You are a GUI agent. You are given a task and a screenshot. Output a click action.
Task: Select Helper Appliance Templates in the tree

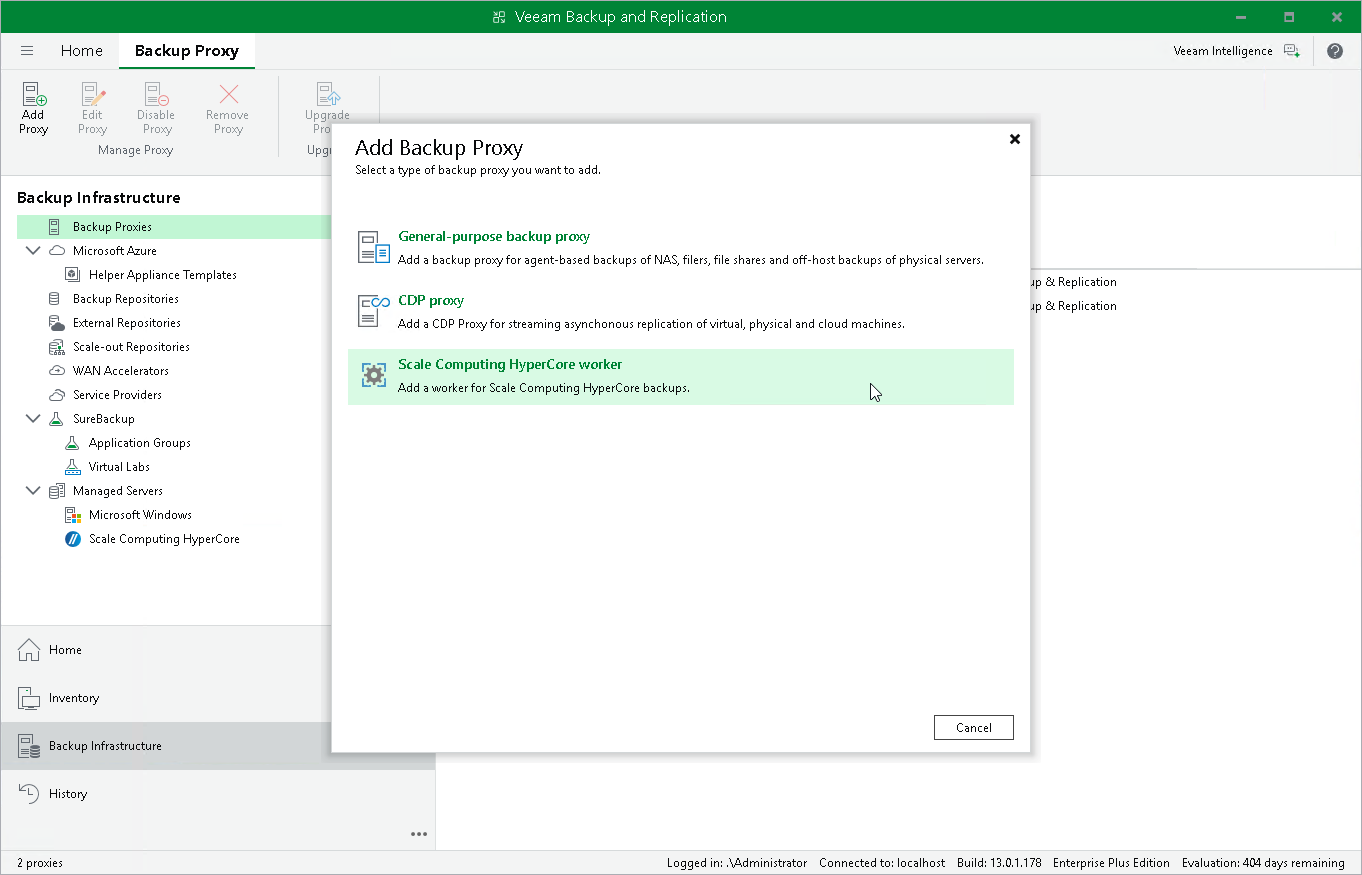pyautogui.click(x=163, y=275)
